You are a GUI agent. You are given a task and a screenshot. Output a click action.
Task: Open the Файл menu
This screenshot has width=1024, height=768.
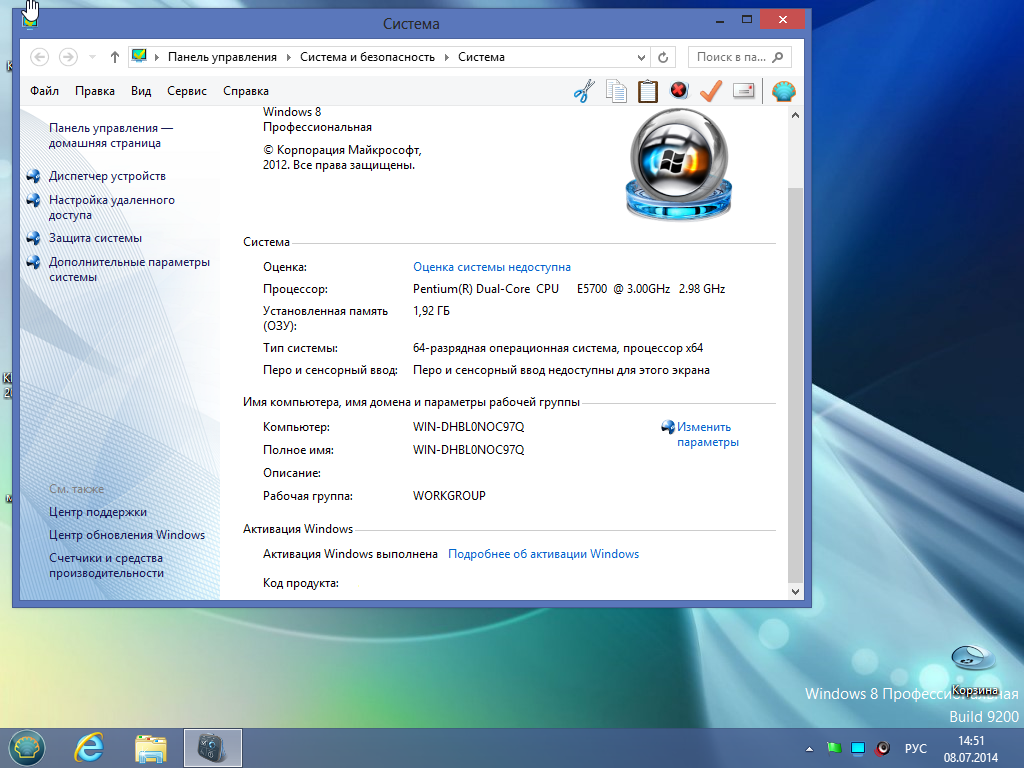click(x=44, y=91)
